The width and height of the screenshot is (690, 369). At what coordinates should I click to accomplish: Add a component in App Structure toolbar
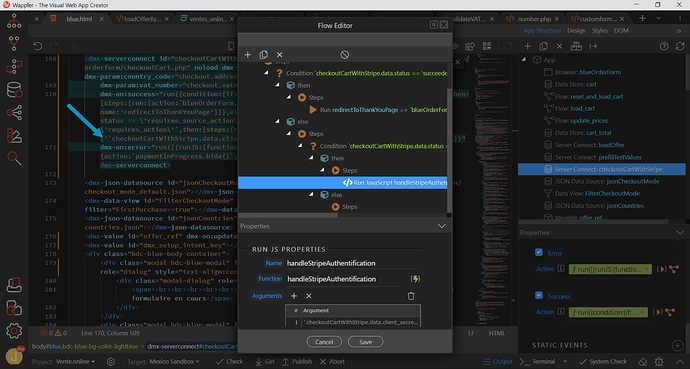coord(528,46)
